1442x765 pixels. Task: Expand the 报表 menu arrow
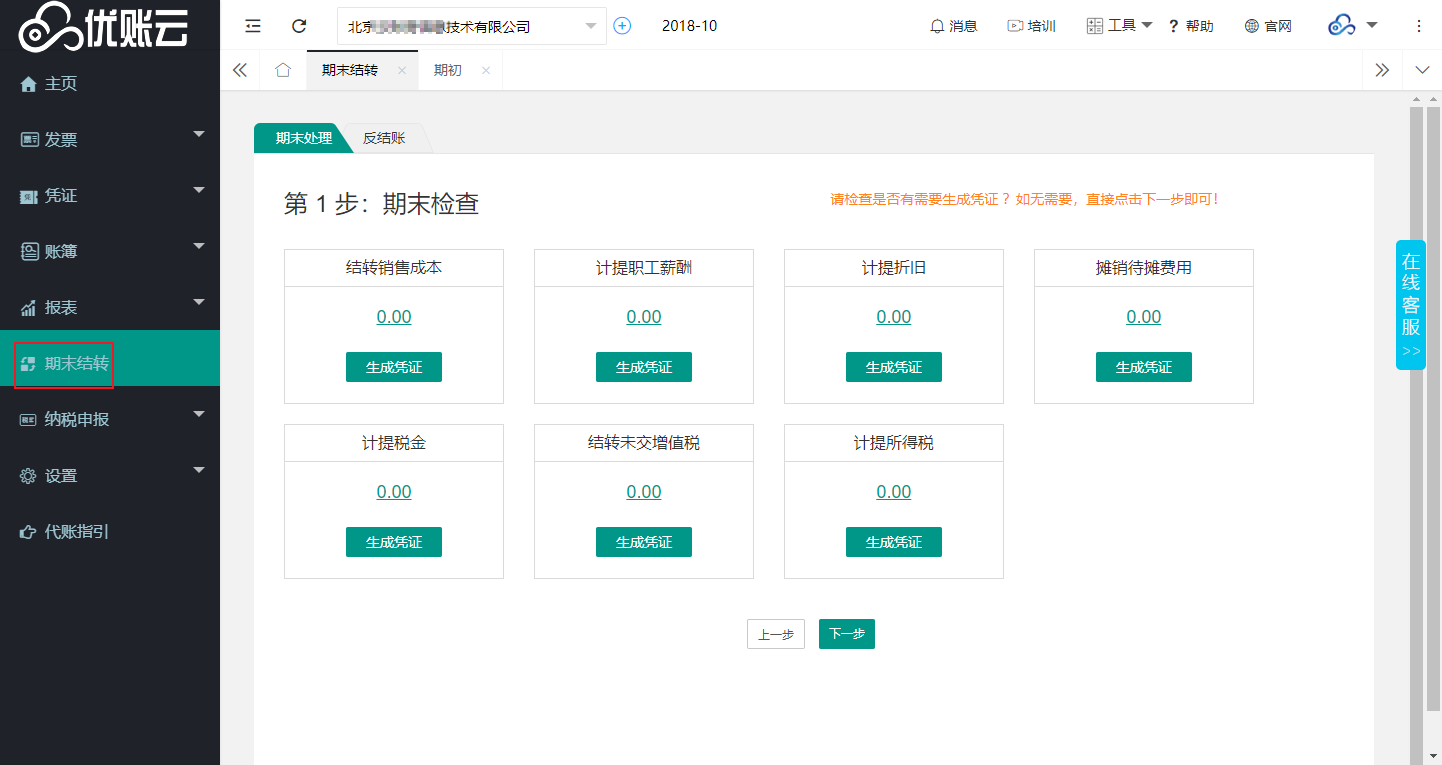click(x=199, y=302)
